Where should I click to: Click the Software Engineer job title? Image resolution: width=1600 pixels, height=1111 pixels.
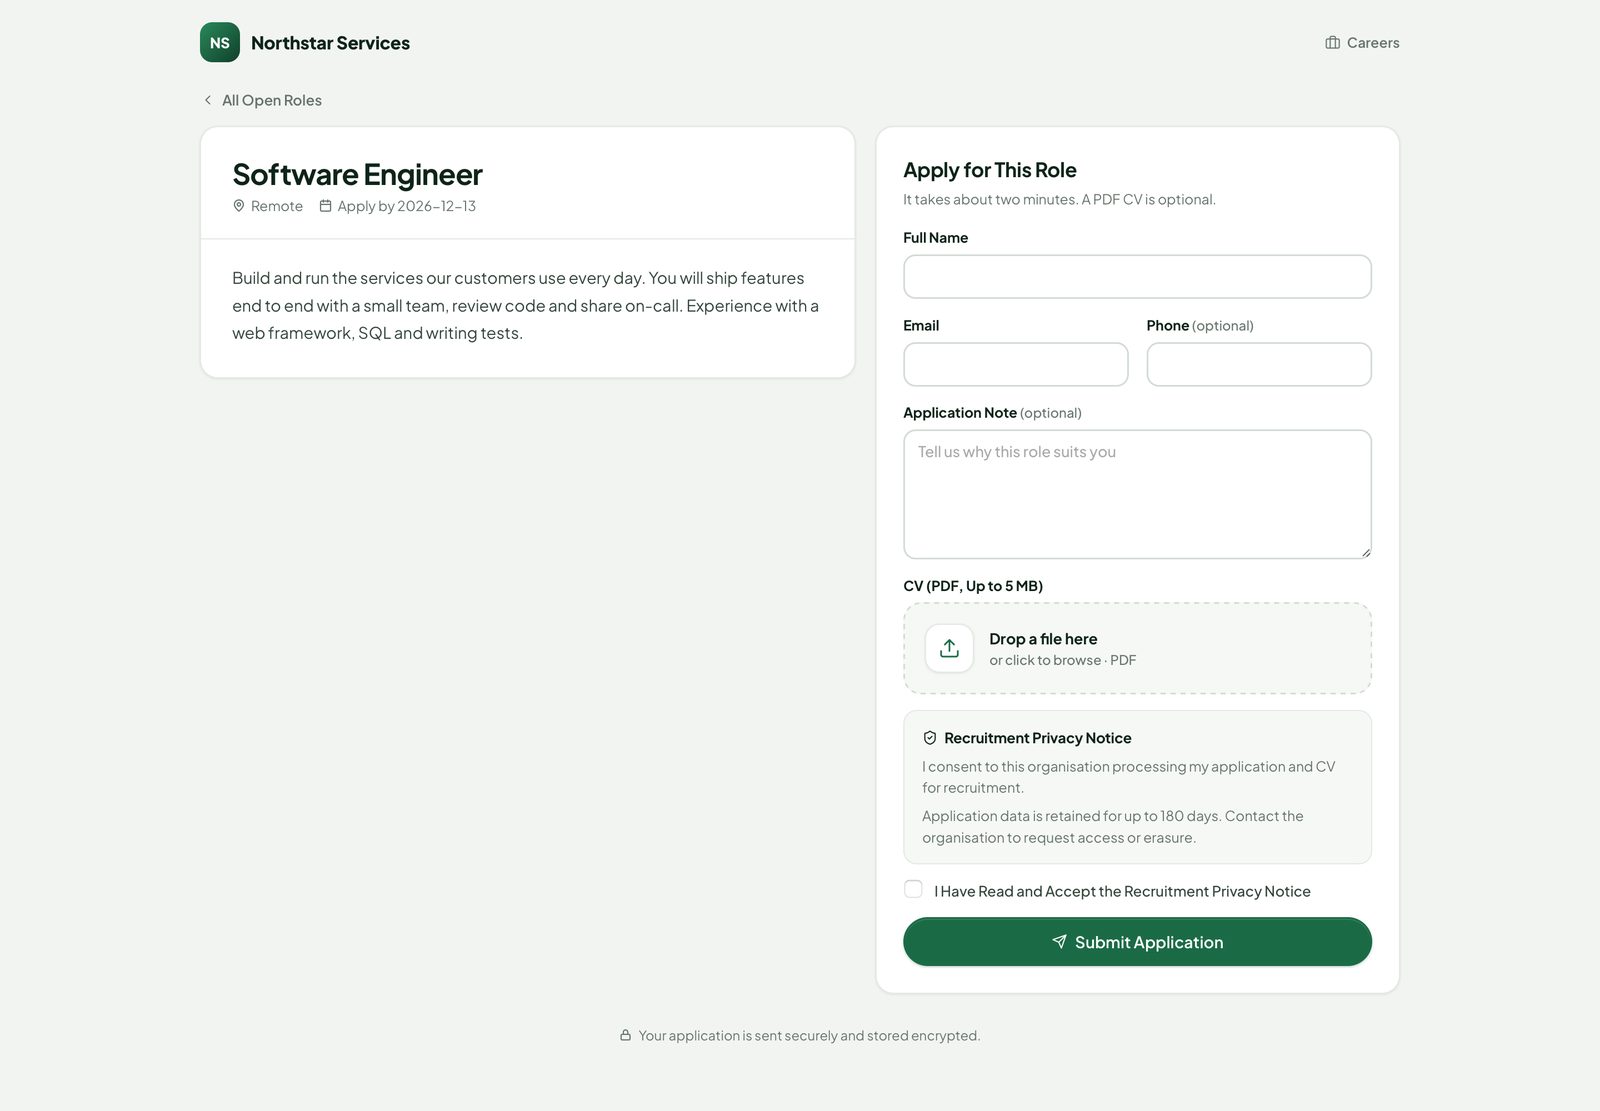357,175
